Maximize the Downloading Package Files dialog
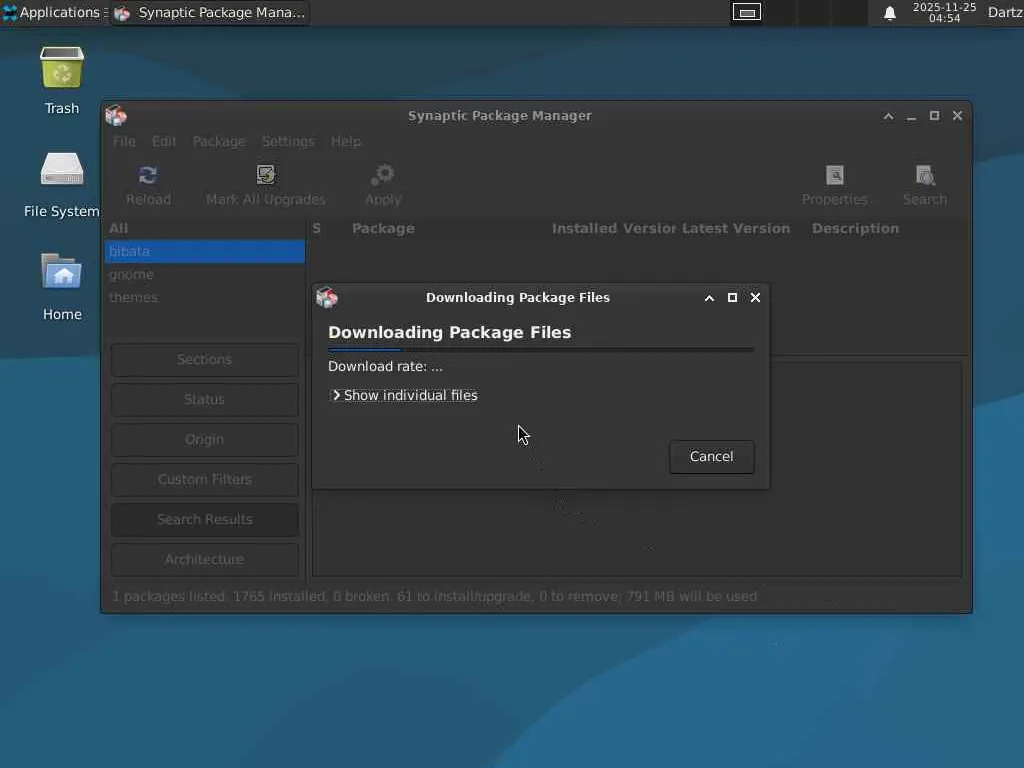Screen dimensions: 1024x768 732,298
